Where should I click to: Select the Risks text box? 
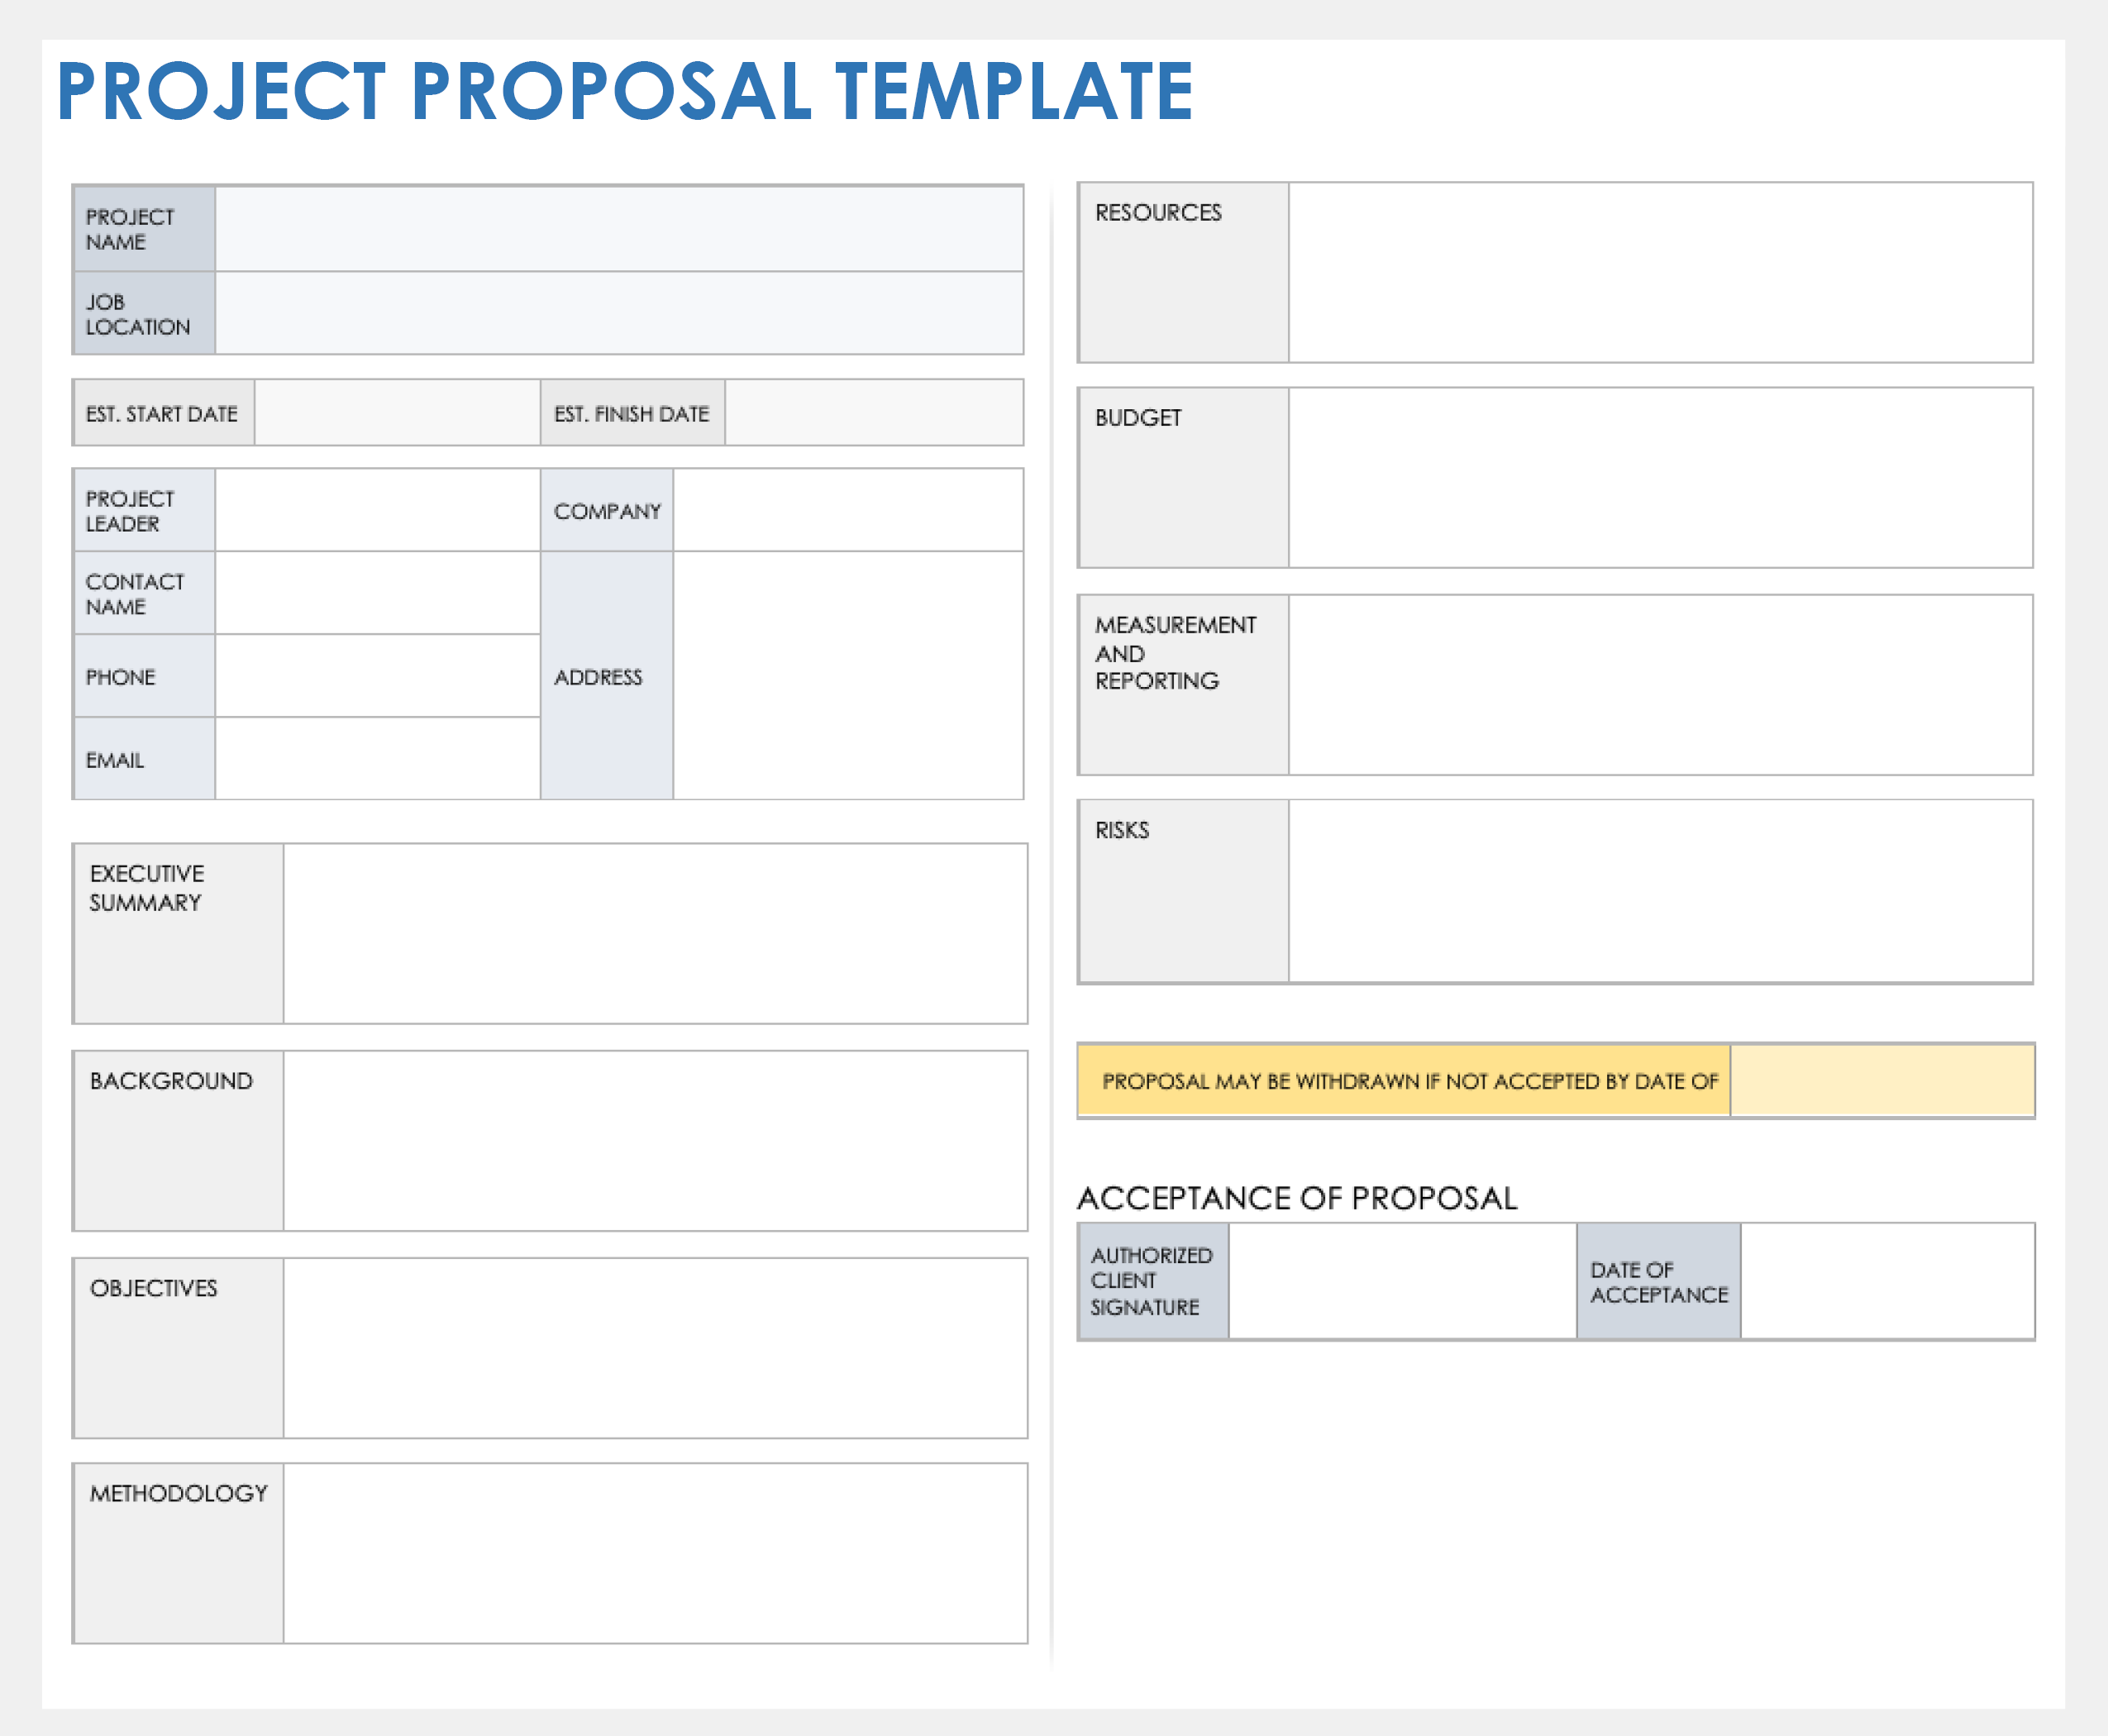(x=1660, y=891)
